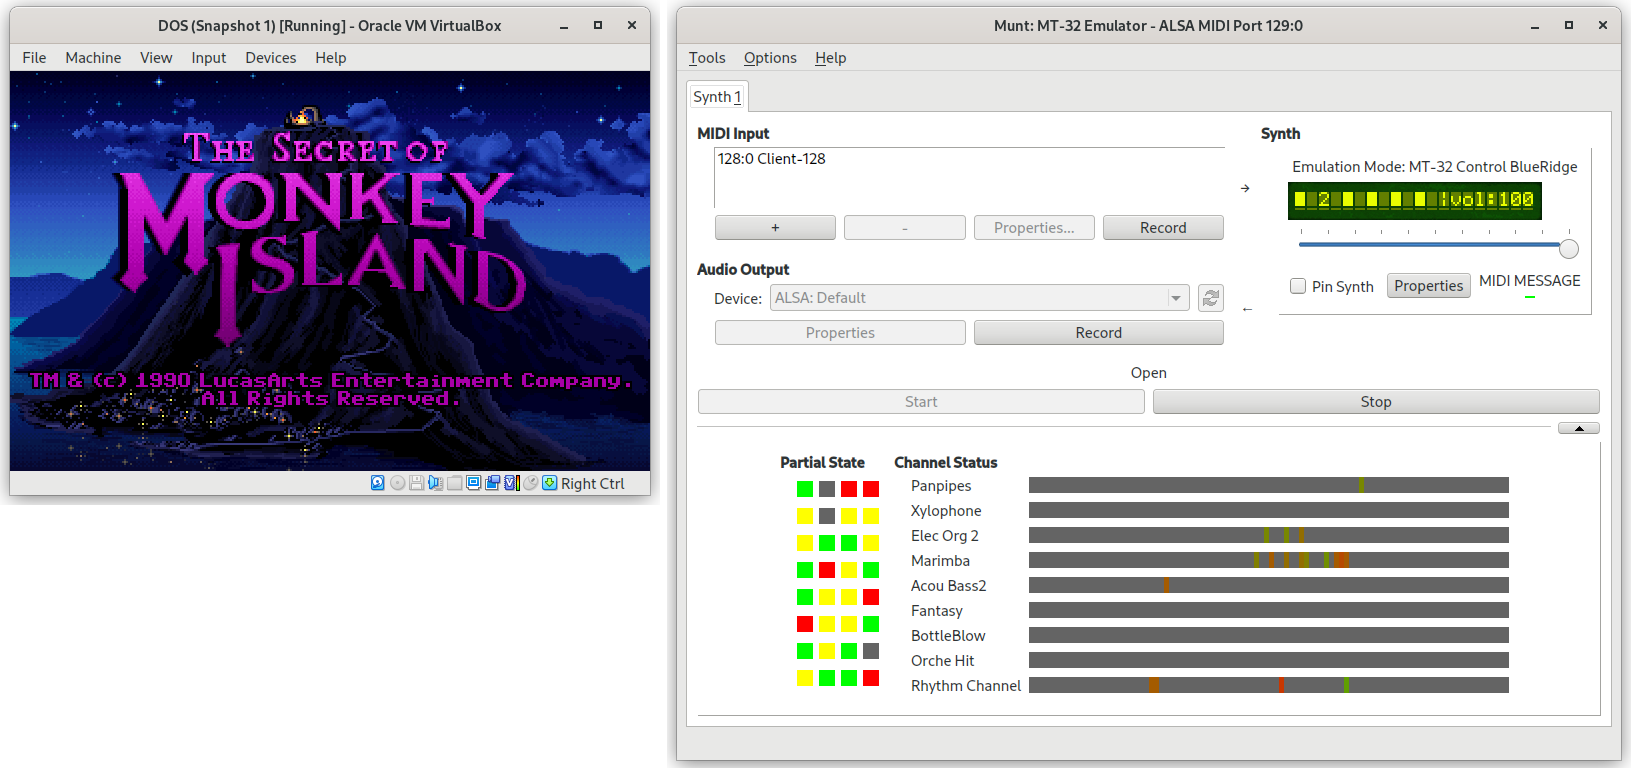
Task: Click the Marimba channel activity bar
Action: pyautogui.click(x=1269, y=560)
